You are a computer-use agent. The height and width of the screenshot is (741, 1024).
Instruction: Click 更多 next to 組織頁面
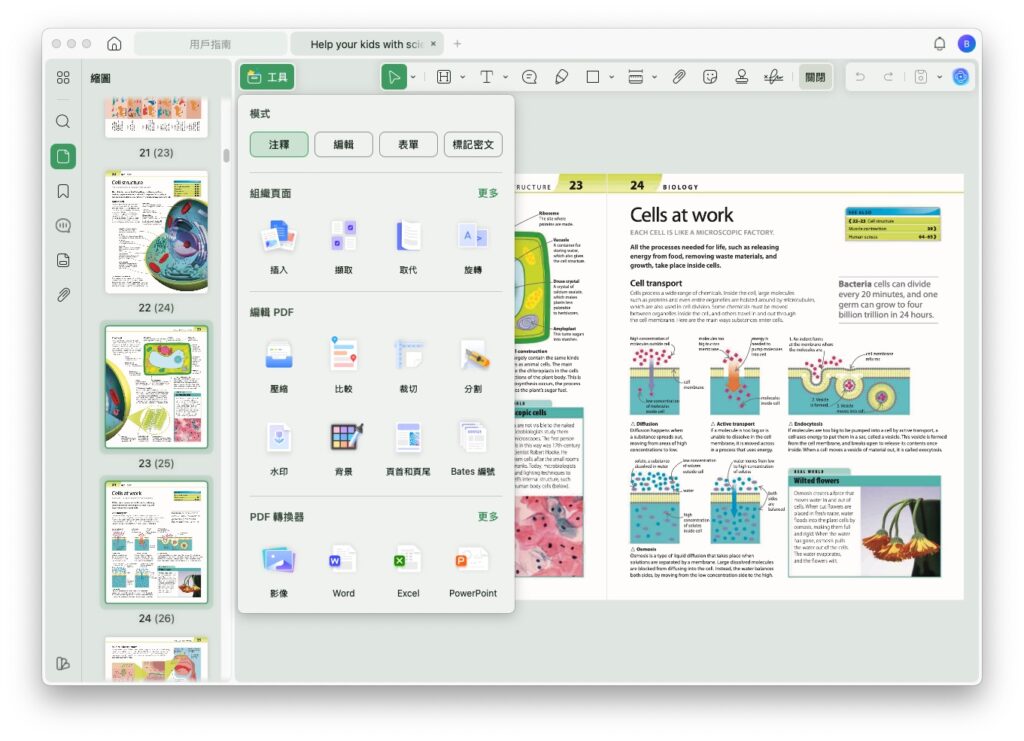(x=488, y=193)
